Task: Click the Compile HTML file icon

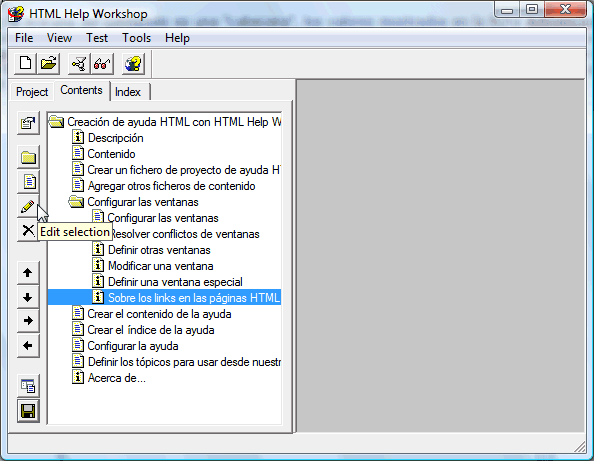Action: (79, 63)
